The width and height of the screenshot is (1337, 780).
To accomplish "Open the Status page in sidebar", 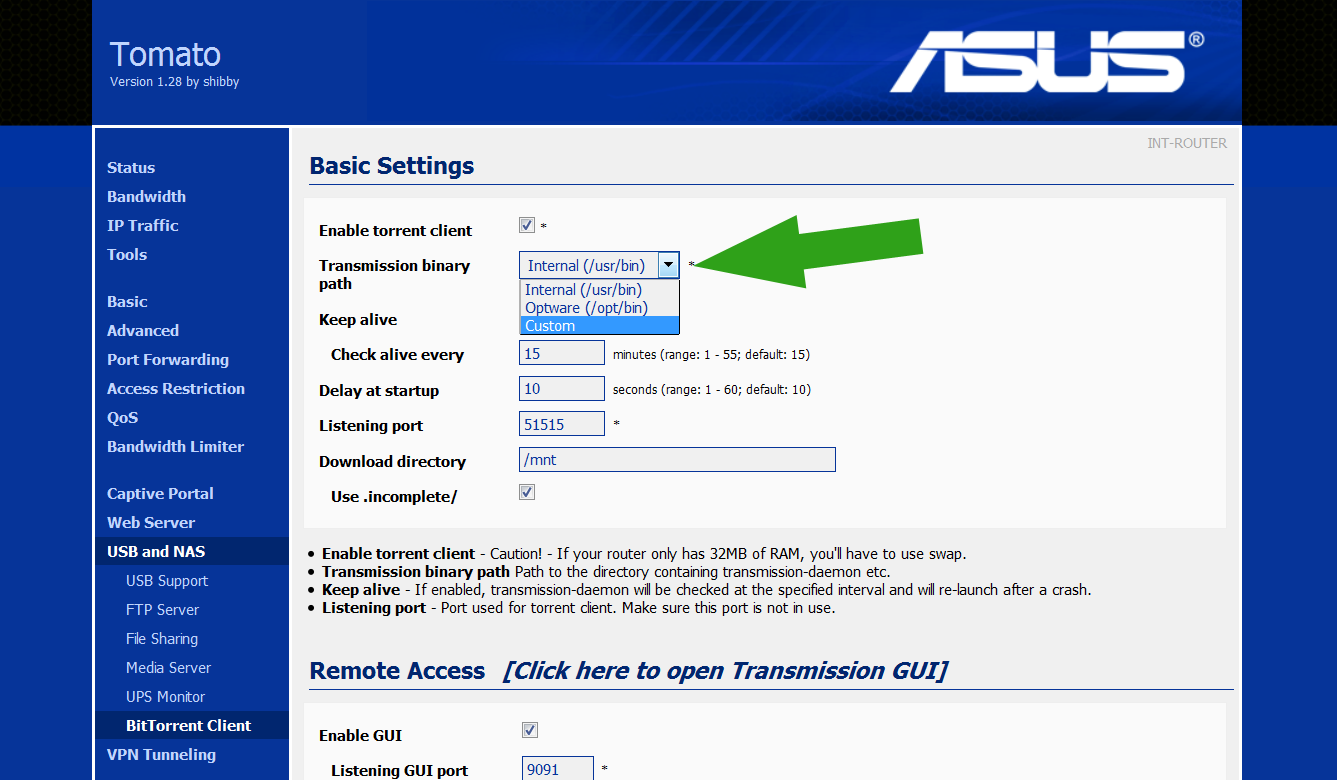I will pos(131,168).
